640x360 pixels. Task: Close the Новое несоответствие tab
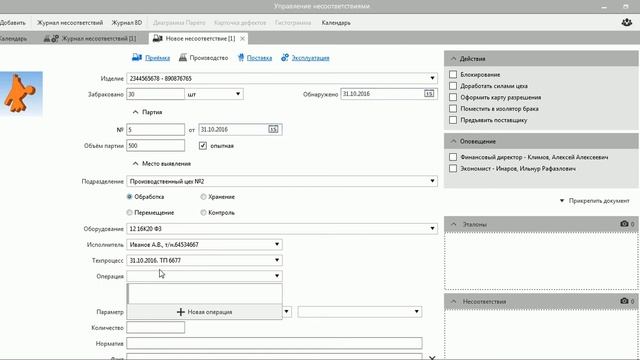242,38
